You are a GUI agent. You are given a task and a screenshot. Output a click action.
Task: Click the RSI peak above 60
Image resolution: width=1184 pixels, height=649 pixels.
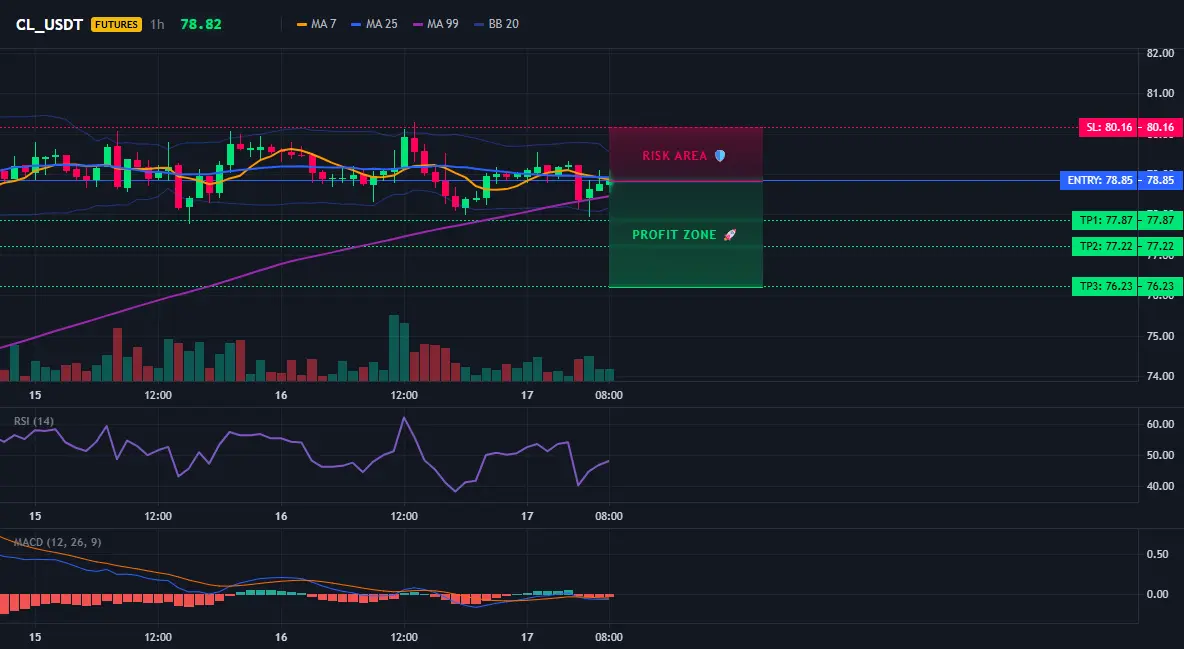coord(404,419)
